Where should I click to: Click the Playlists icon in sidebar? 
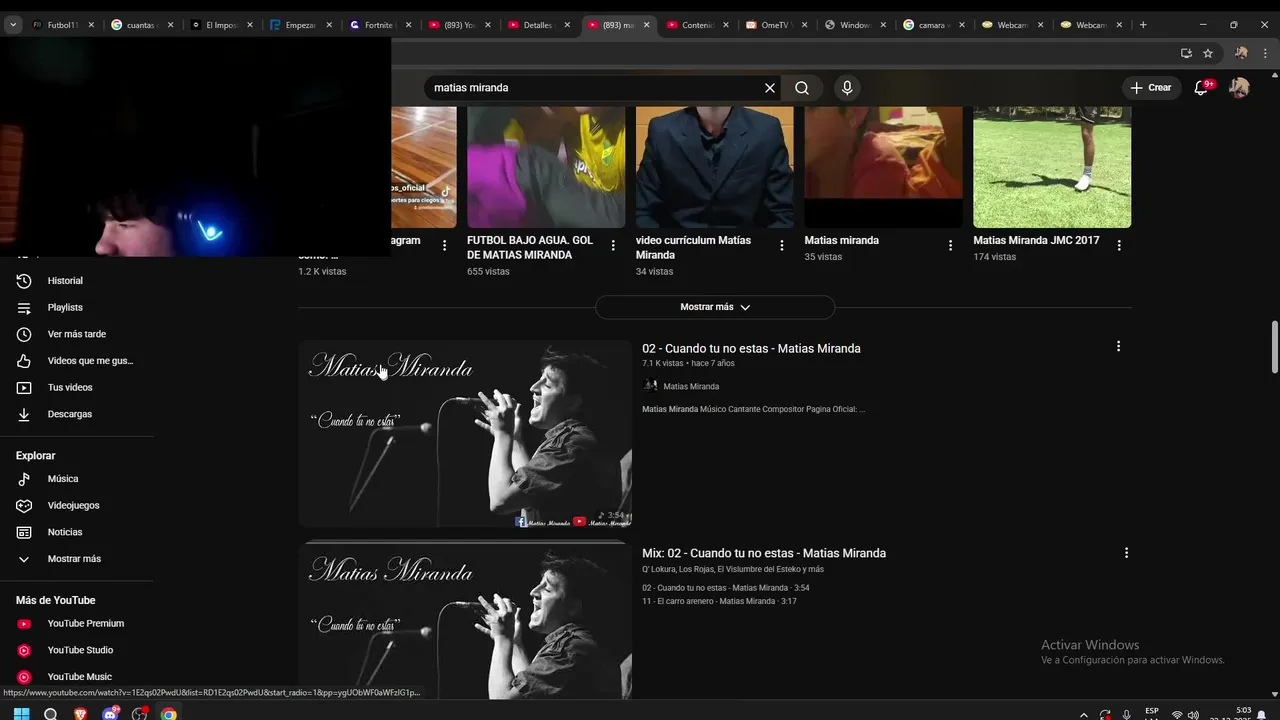point(24,308)
